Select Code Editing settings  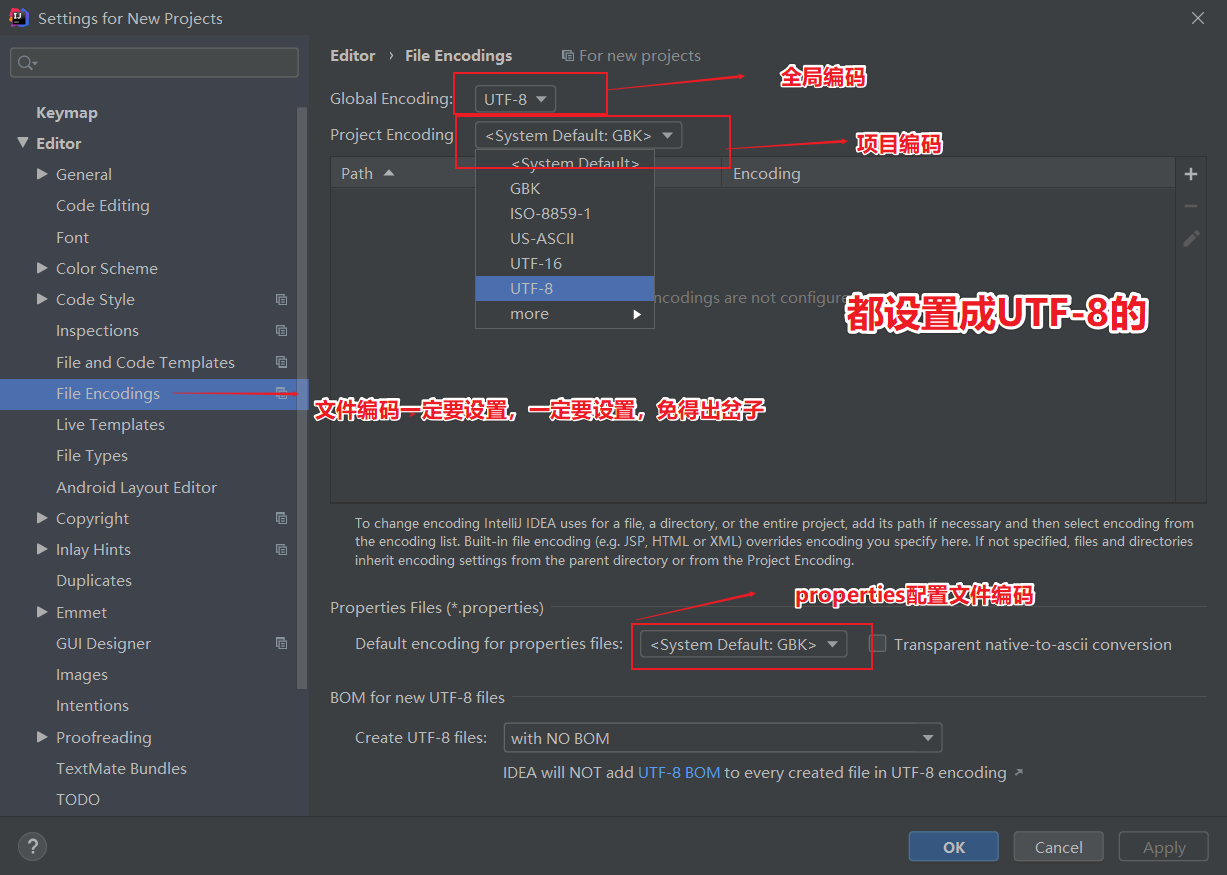[103, 205]
